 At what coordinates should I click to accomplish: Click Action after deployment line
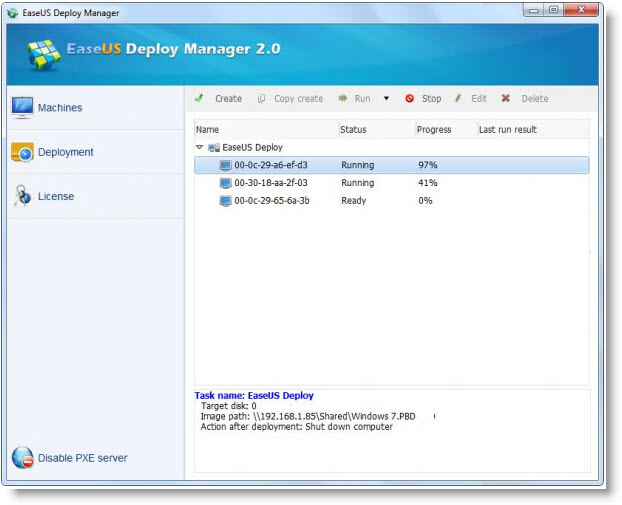(297, 427)
